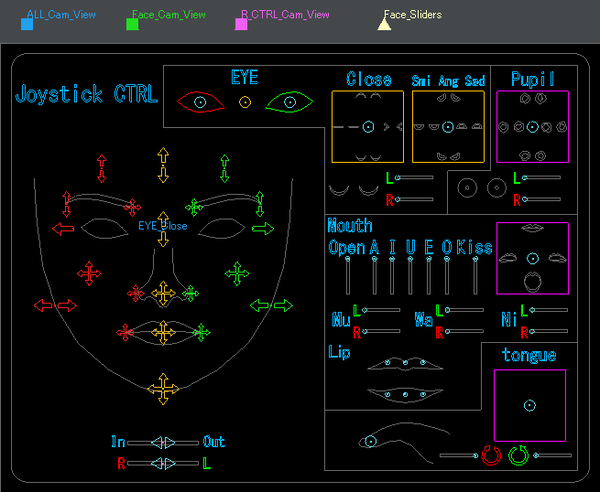Select the green double-arrow jaw side control
The image size is (600, 492).
271,305
